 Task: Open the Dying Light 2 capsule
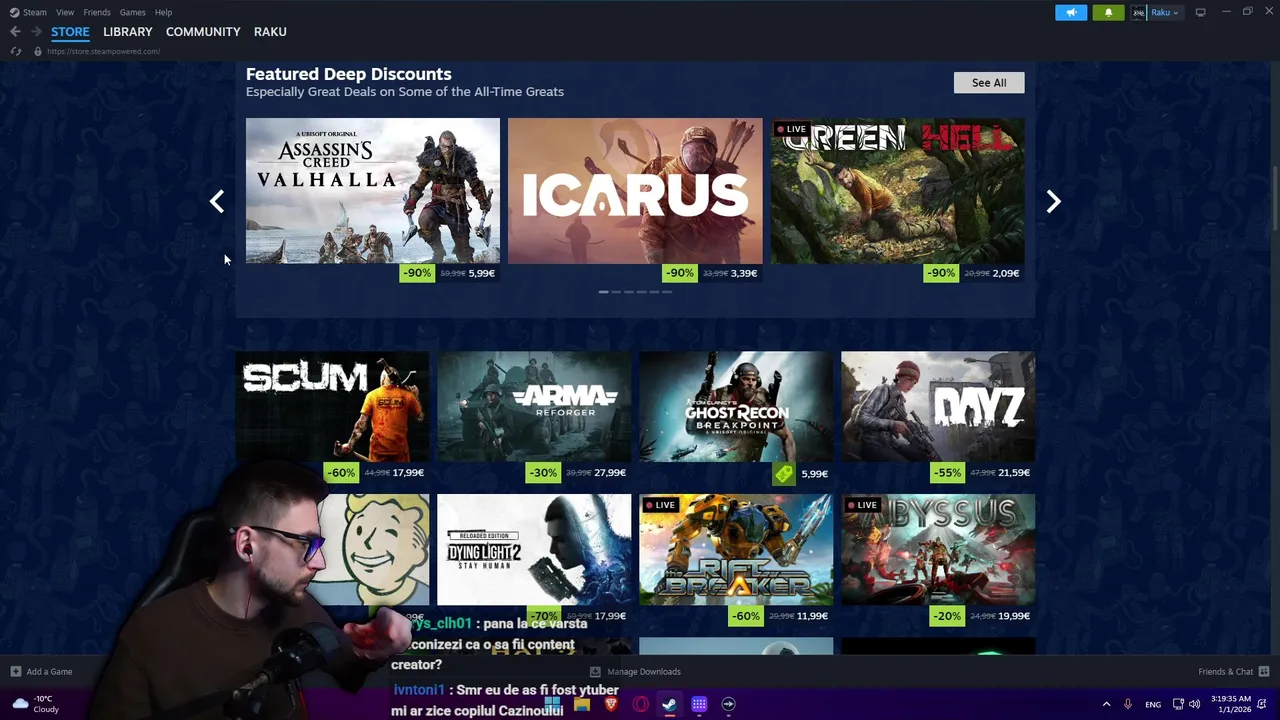(534, 550)
